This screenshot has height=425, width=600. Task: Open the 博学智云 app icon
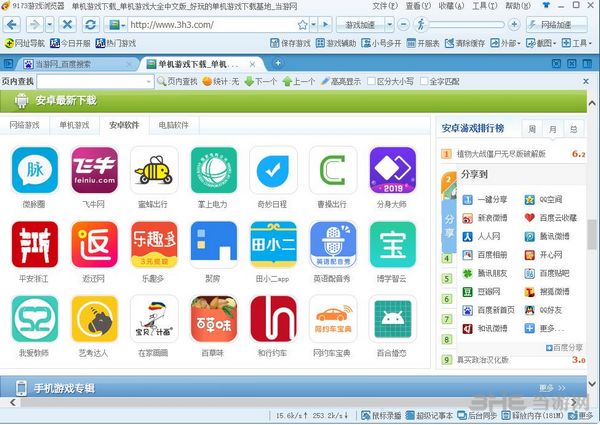point(393,244)
